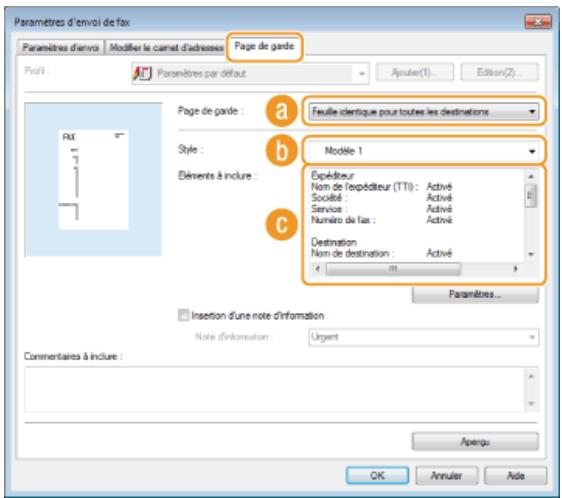562x498 pixels.
Task: Close the Paramètres d'envoi de fax dialog
Action: (538, 22)
